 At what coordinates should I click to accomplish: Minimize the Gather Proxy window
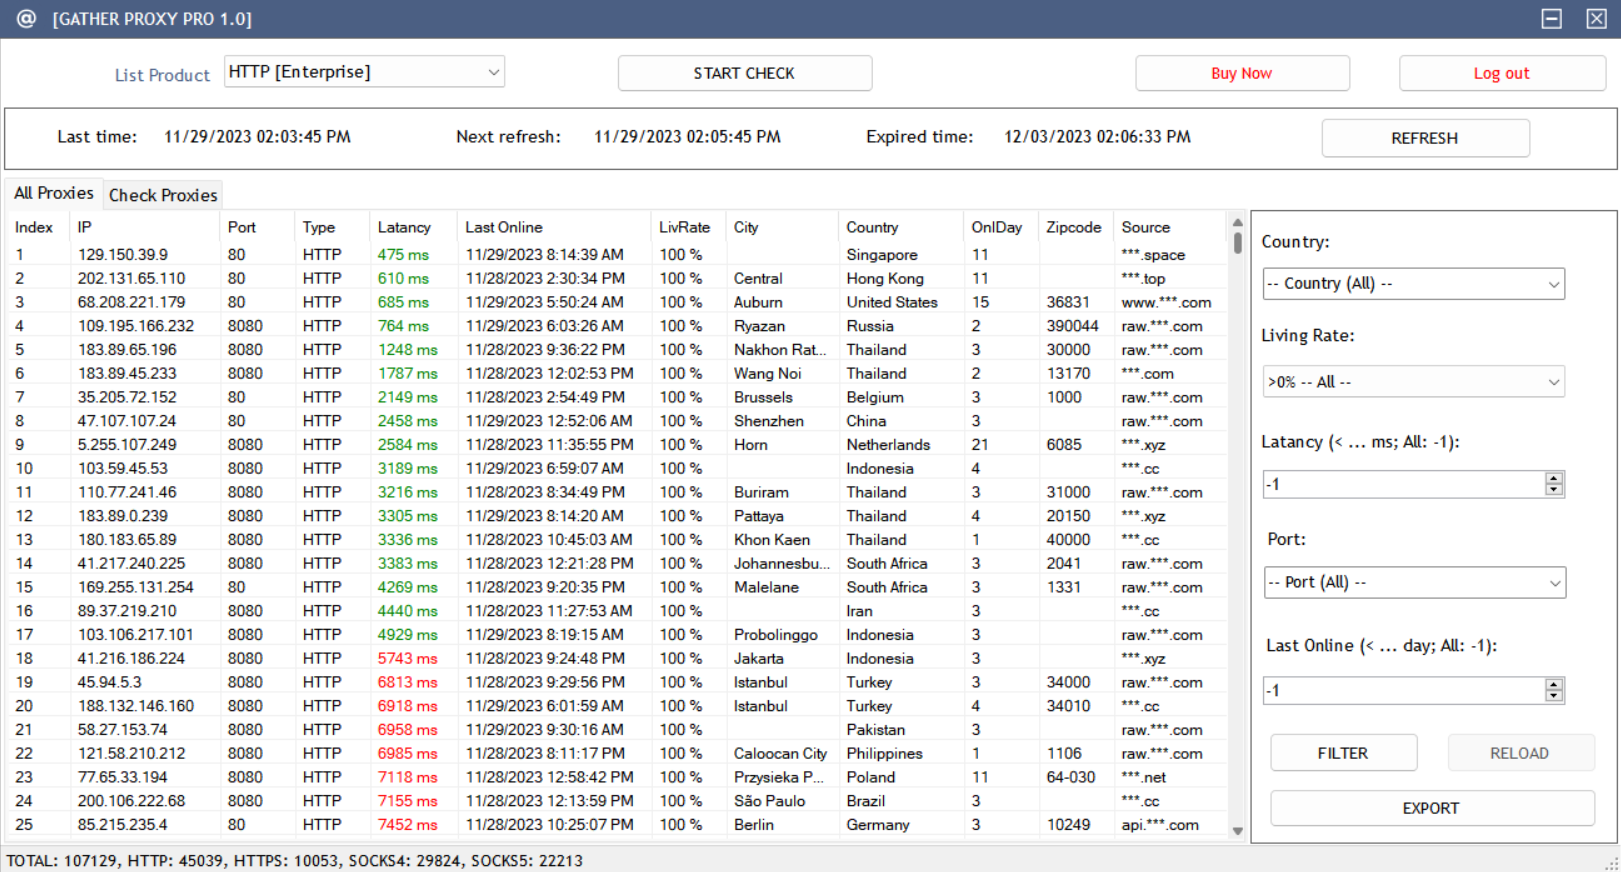[x=1551, y=19]
